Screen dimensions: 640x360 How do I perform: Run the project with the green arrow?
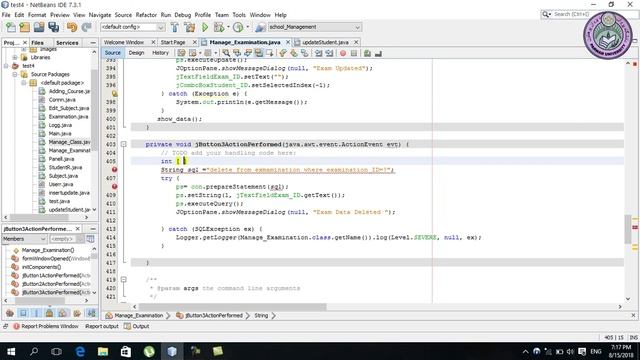[205, 27]
